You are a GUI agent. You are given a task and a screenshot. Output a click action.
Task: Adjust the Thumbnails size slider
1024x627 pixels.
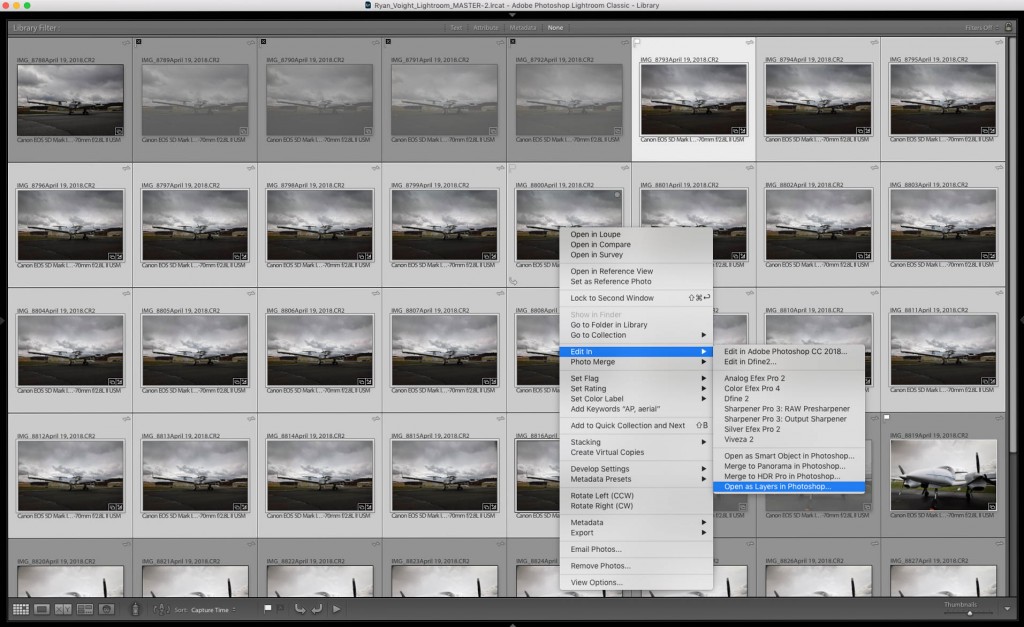click(969, 613)
